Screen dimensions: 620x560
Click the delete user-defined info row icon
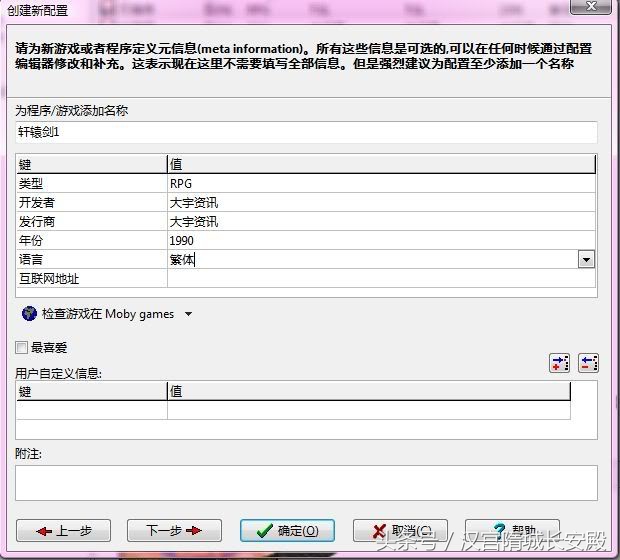[x=588, y=364]
